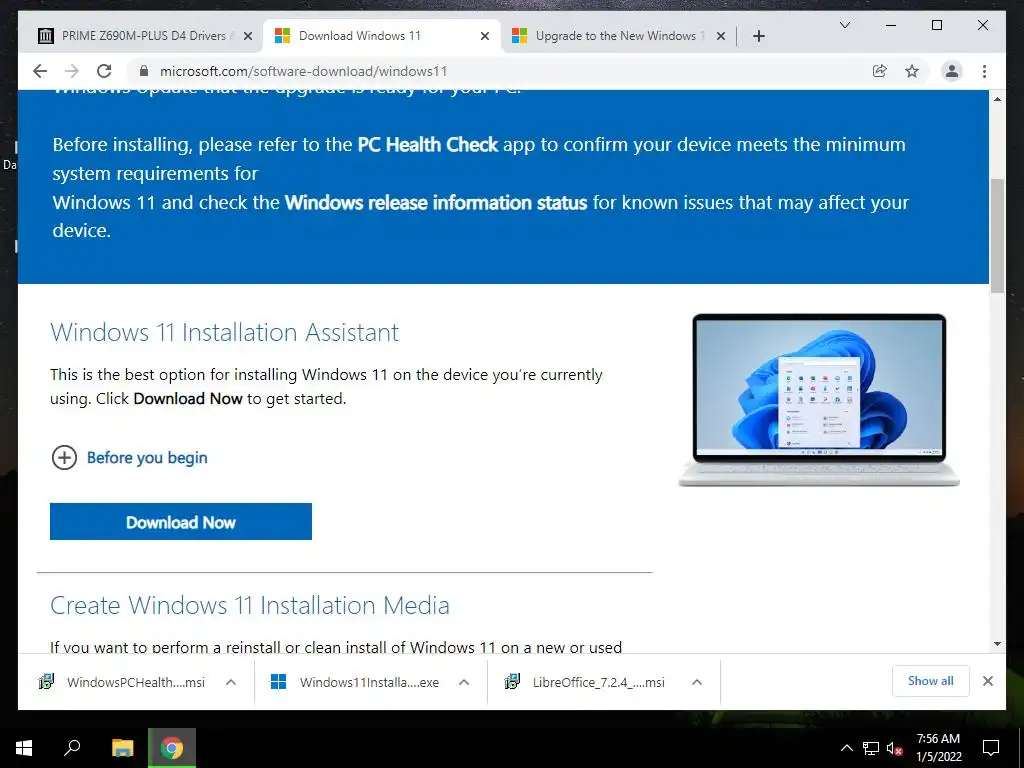Open the tab search chevron
Screen dimensions: 1024x768
pos(844,25)
